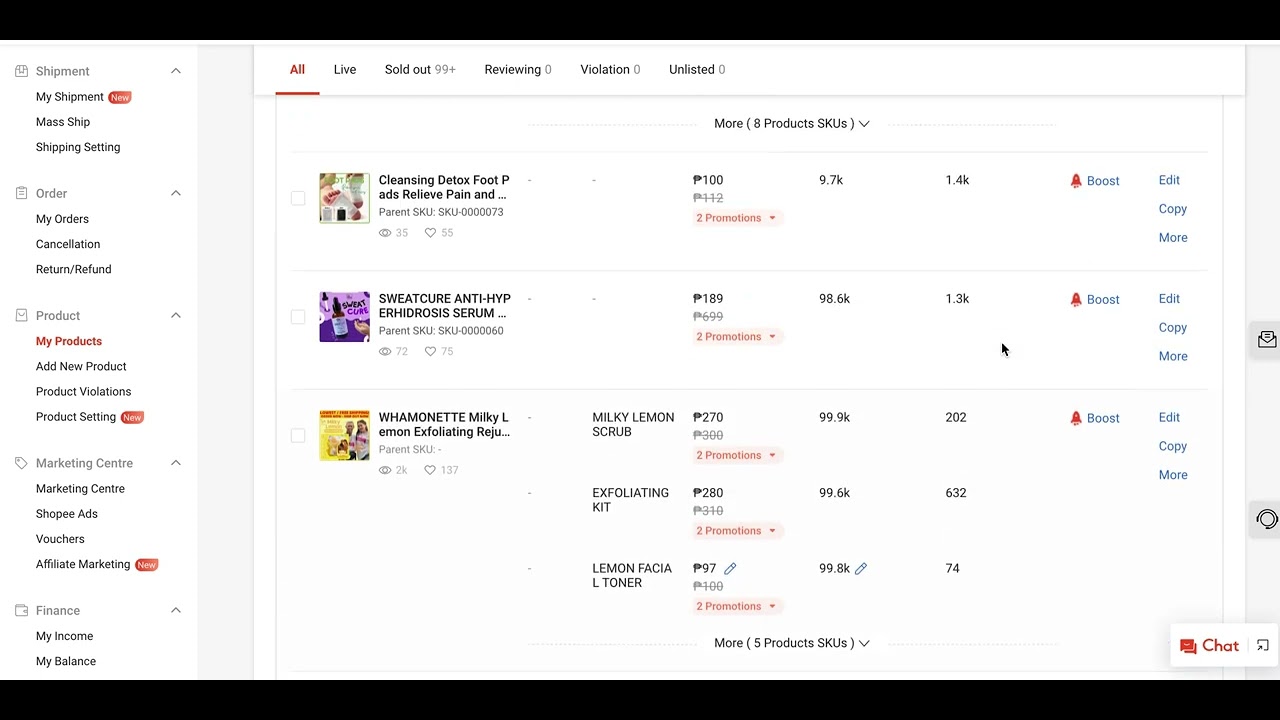Edit the Cleansing Detox Foot Pads product
Image resolution: width=1280 pixels, height=720 pixels.
click(1169, 180)
